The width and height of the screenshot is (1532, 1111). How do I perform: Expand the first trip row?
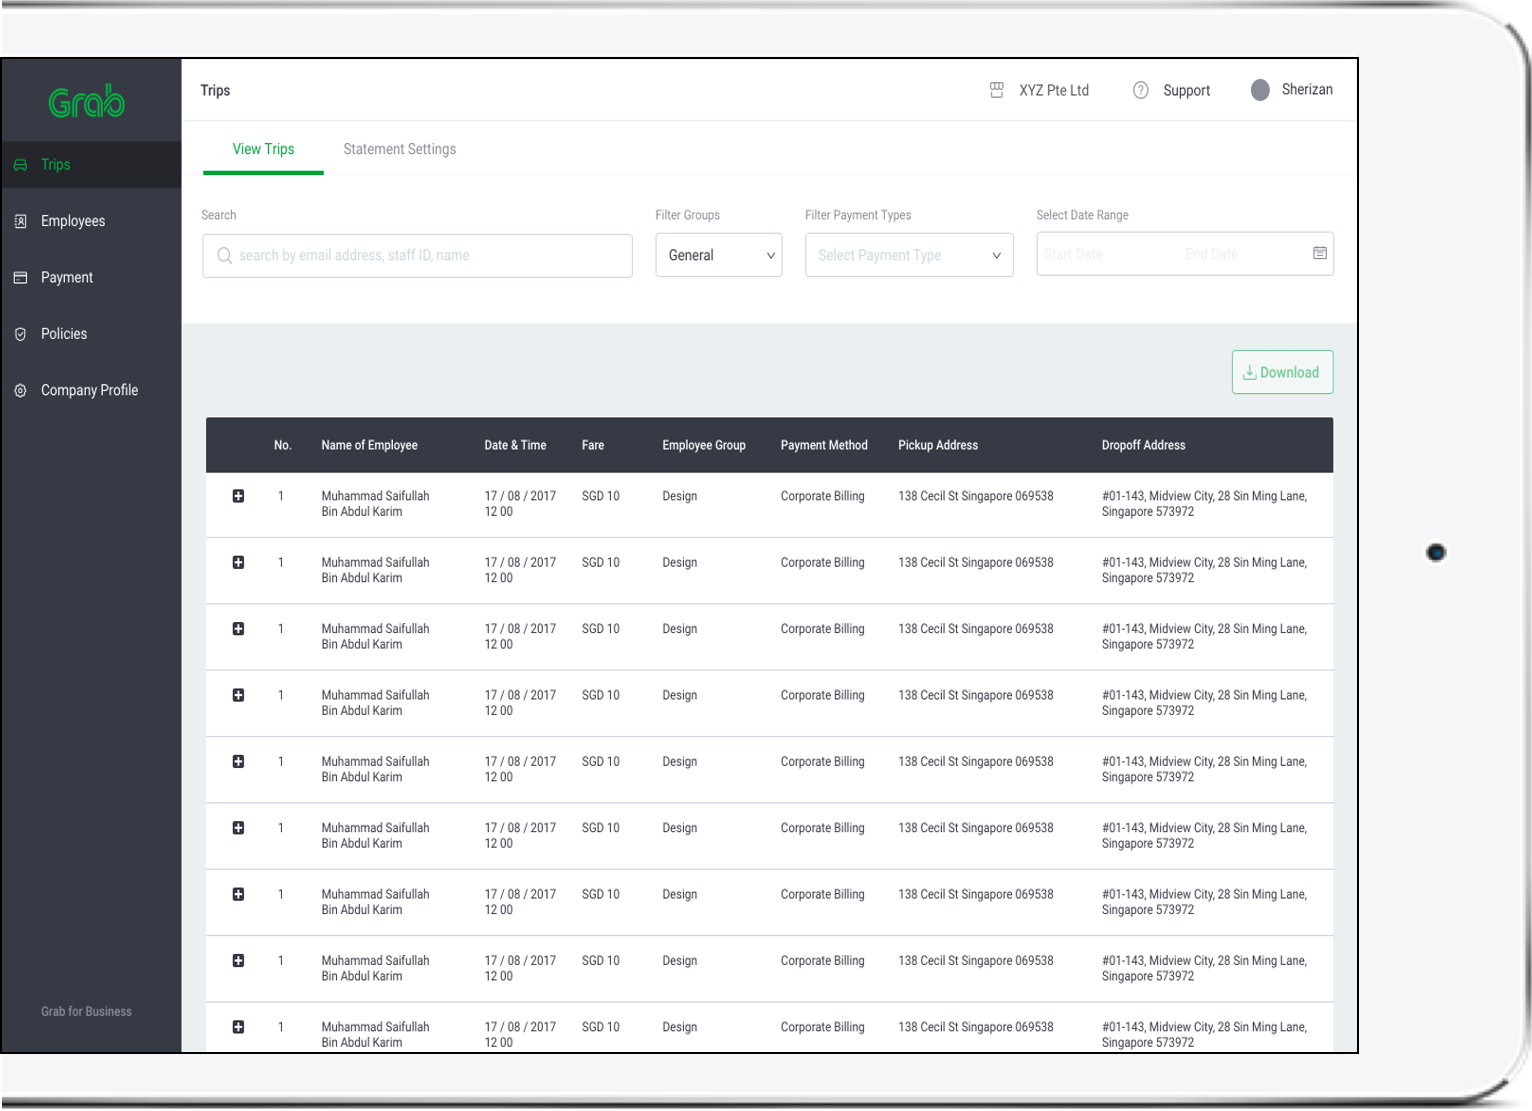tap(238, 497)
